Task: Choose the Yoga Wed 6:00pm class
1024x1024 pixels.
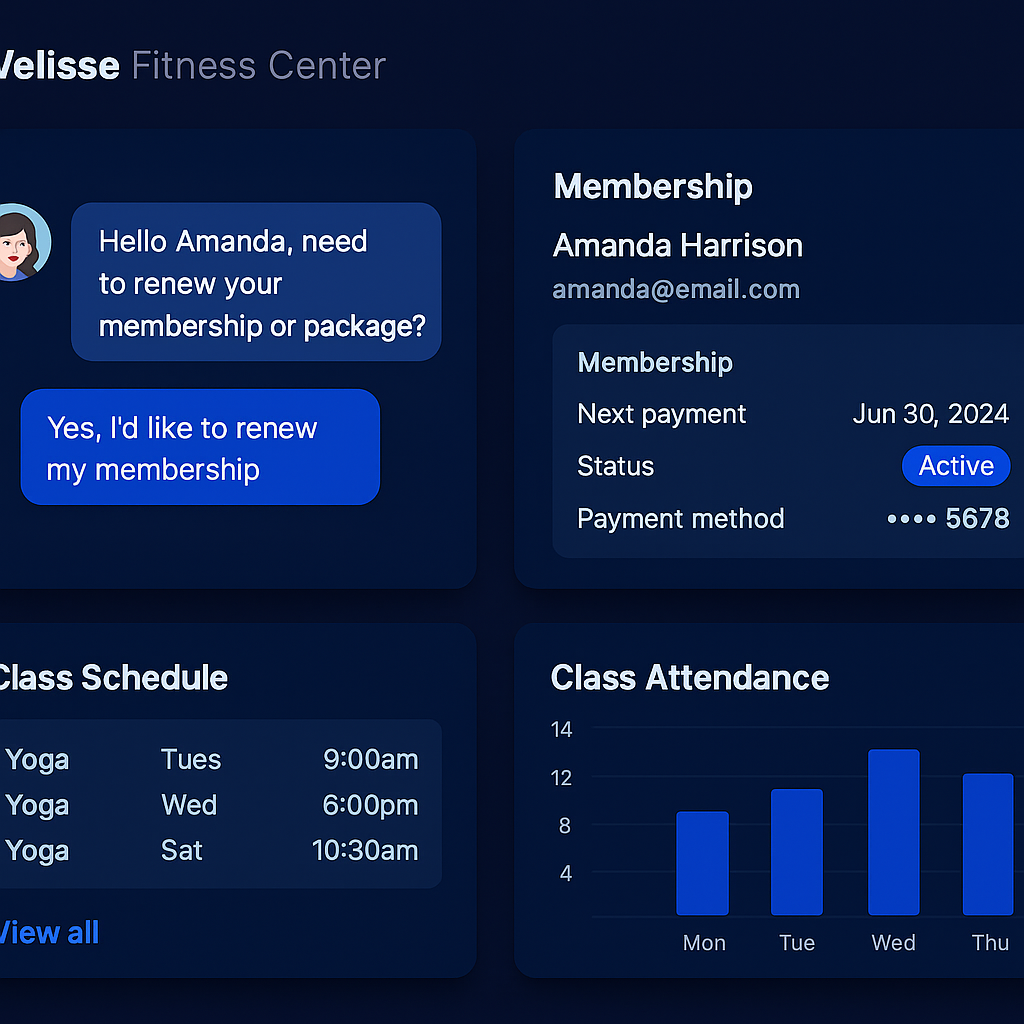Action: pyautogui.click(x=212, y=805)
